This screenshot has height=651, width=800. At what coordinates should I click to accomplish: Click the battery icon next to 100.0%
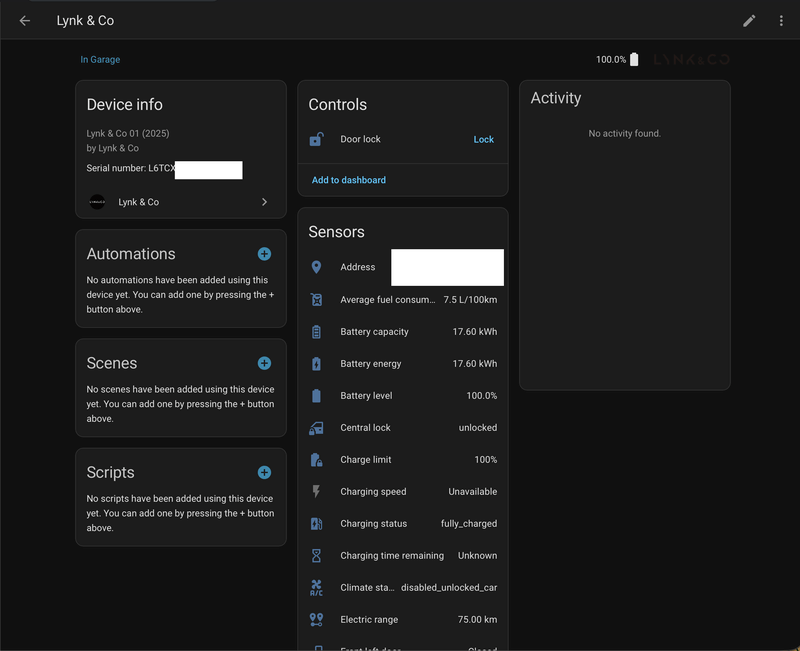[634, 59]
